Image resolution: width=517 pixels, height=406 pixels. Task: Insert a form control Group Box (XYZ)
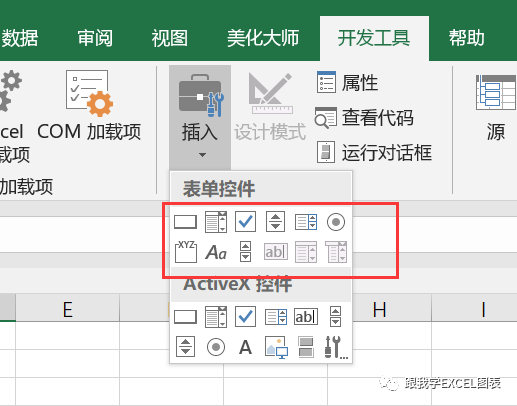click(186, 252)
